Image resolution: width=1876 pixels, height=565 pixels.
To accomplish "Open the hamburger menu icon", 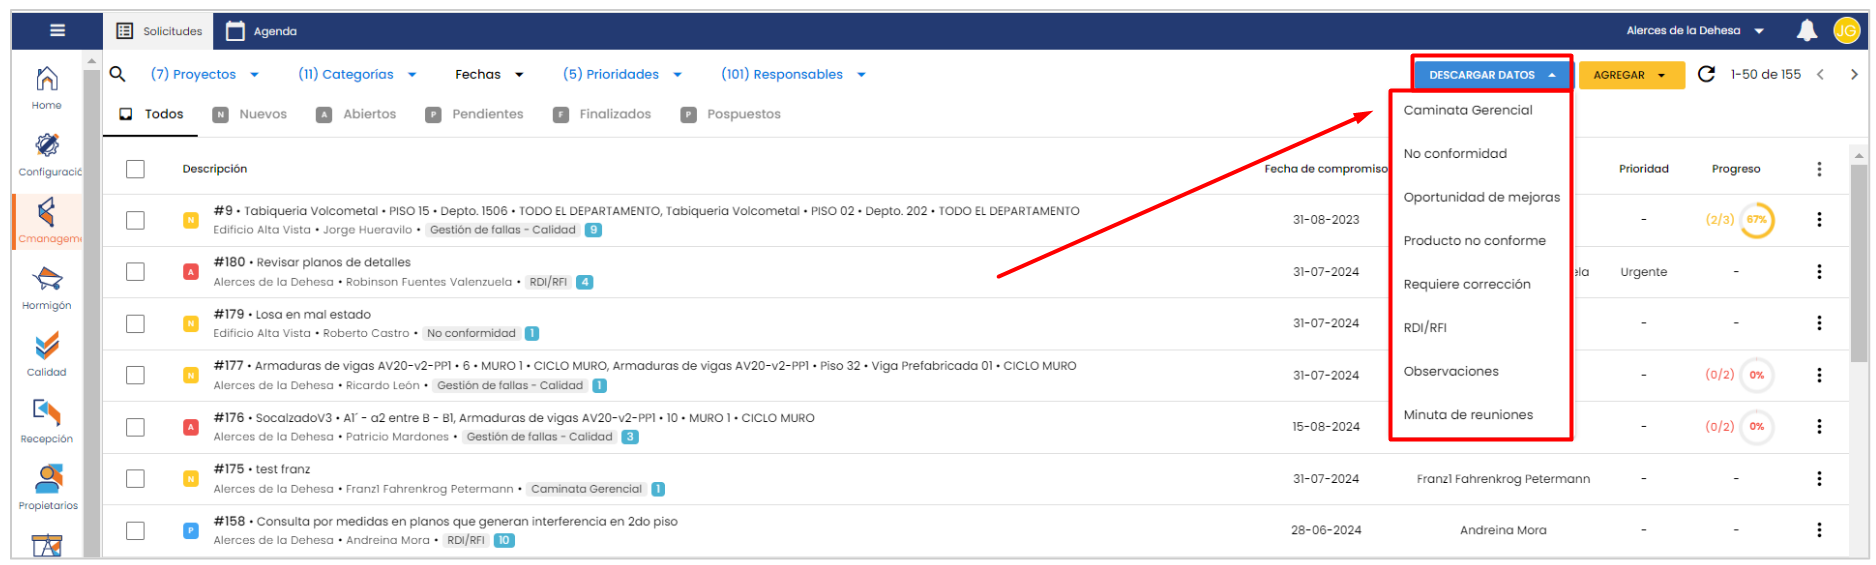I will (57, 30).
